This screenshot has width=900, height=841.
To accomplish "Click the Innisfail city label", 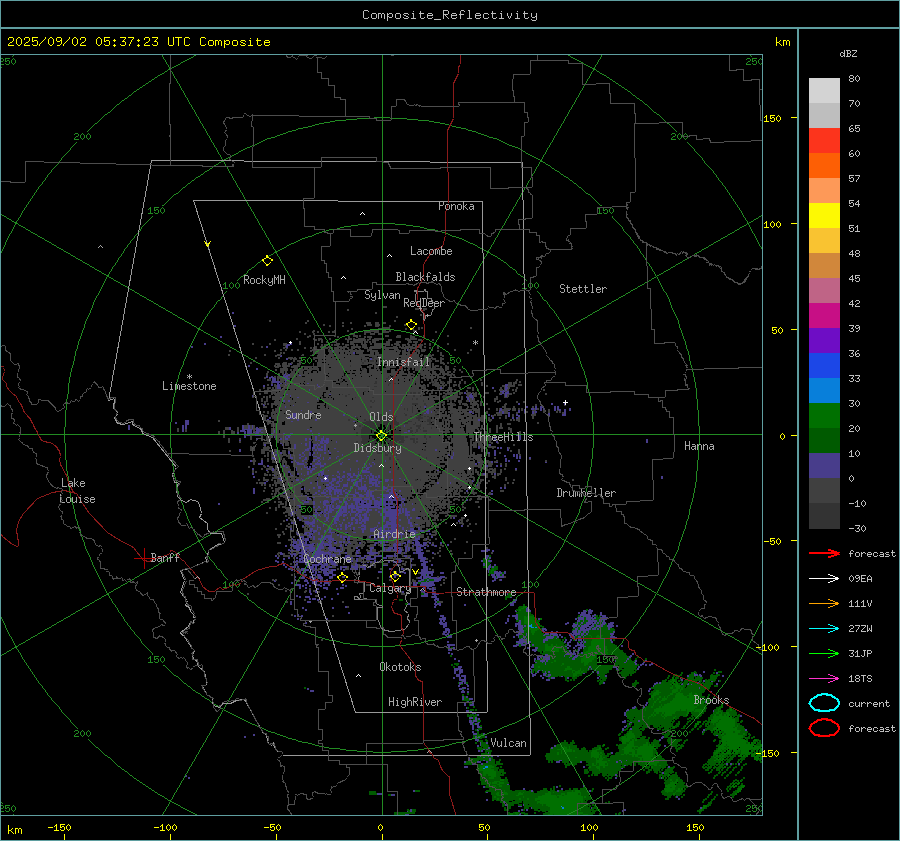I will coord(404,362).
